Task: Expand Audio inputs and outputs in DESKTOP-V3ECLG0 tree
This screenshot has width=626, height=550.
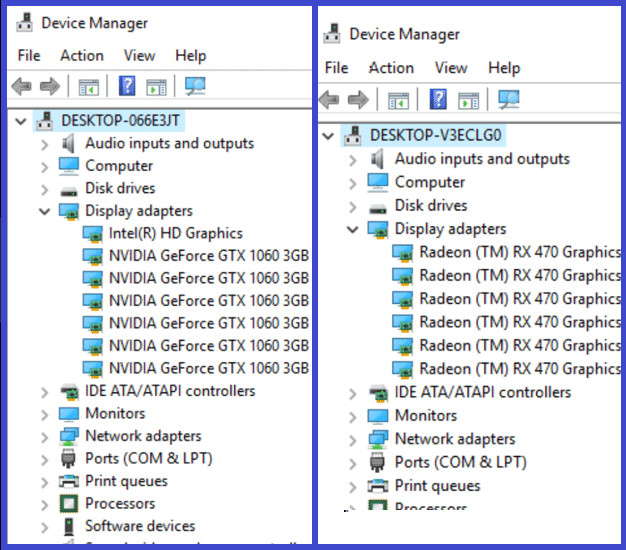Action: coord(352,159)
